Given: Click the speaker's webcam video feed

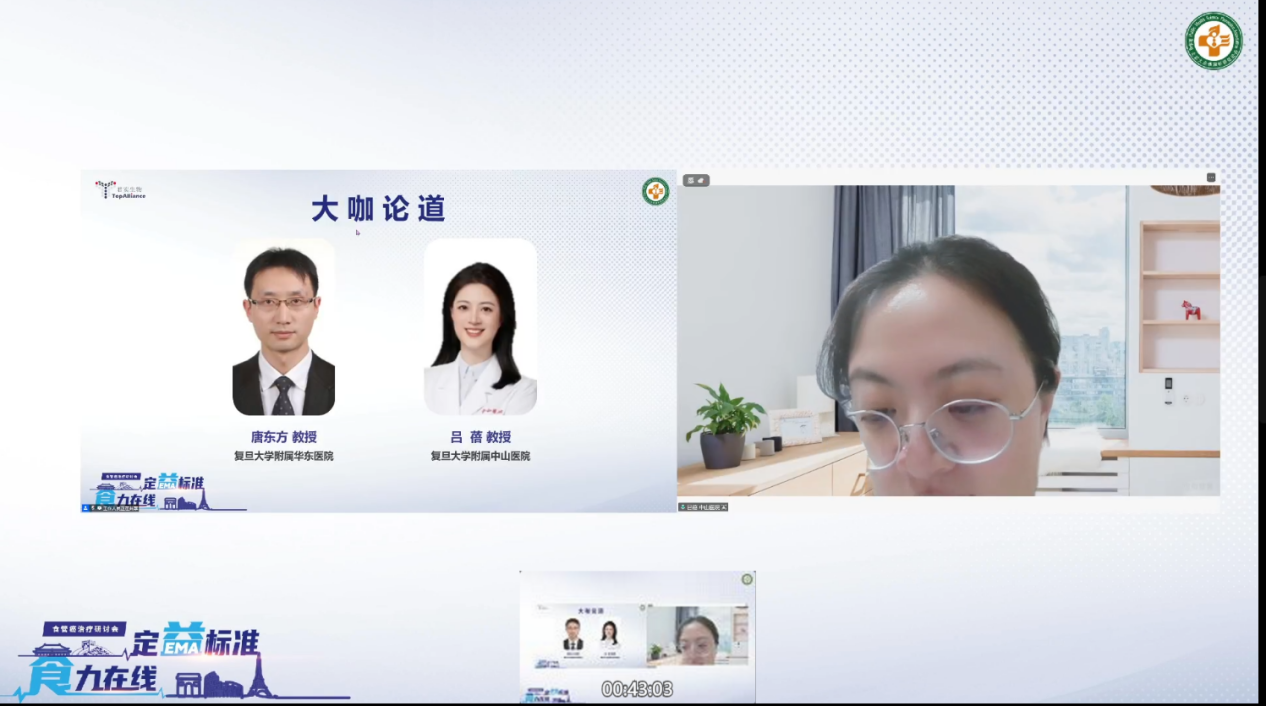Looking at the screenshot, I should coord(948,340).
